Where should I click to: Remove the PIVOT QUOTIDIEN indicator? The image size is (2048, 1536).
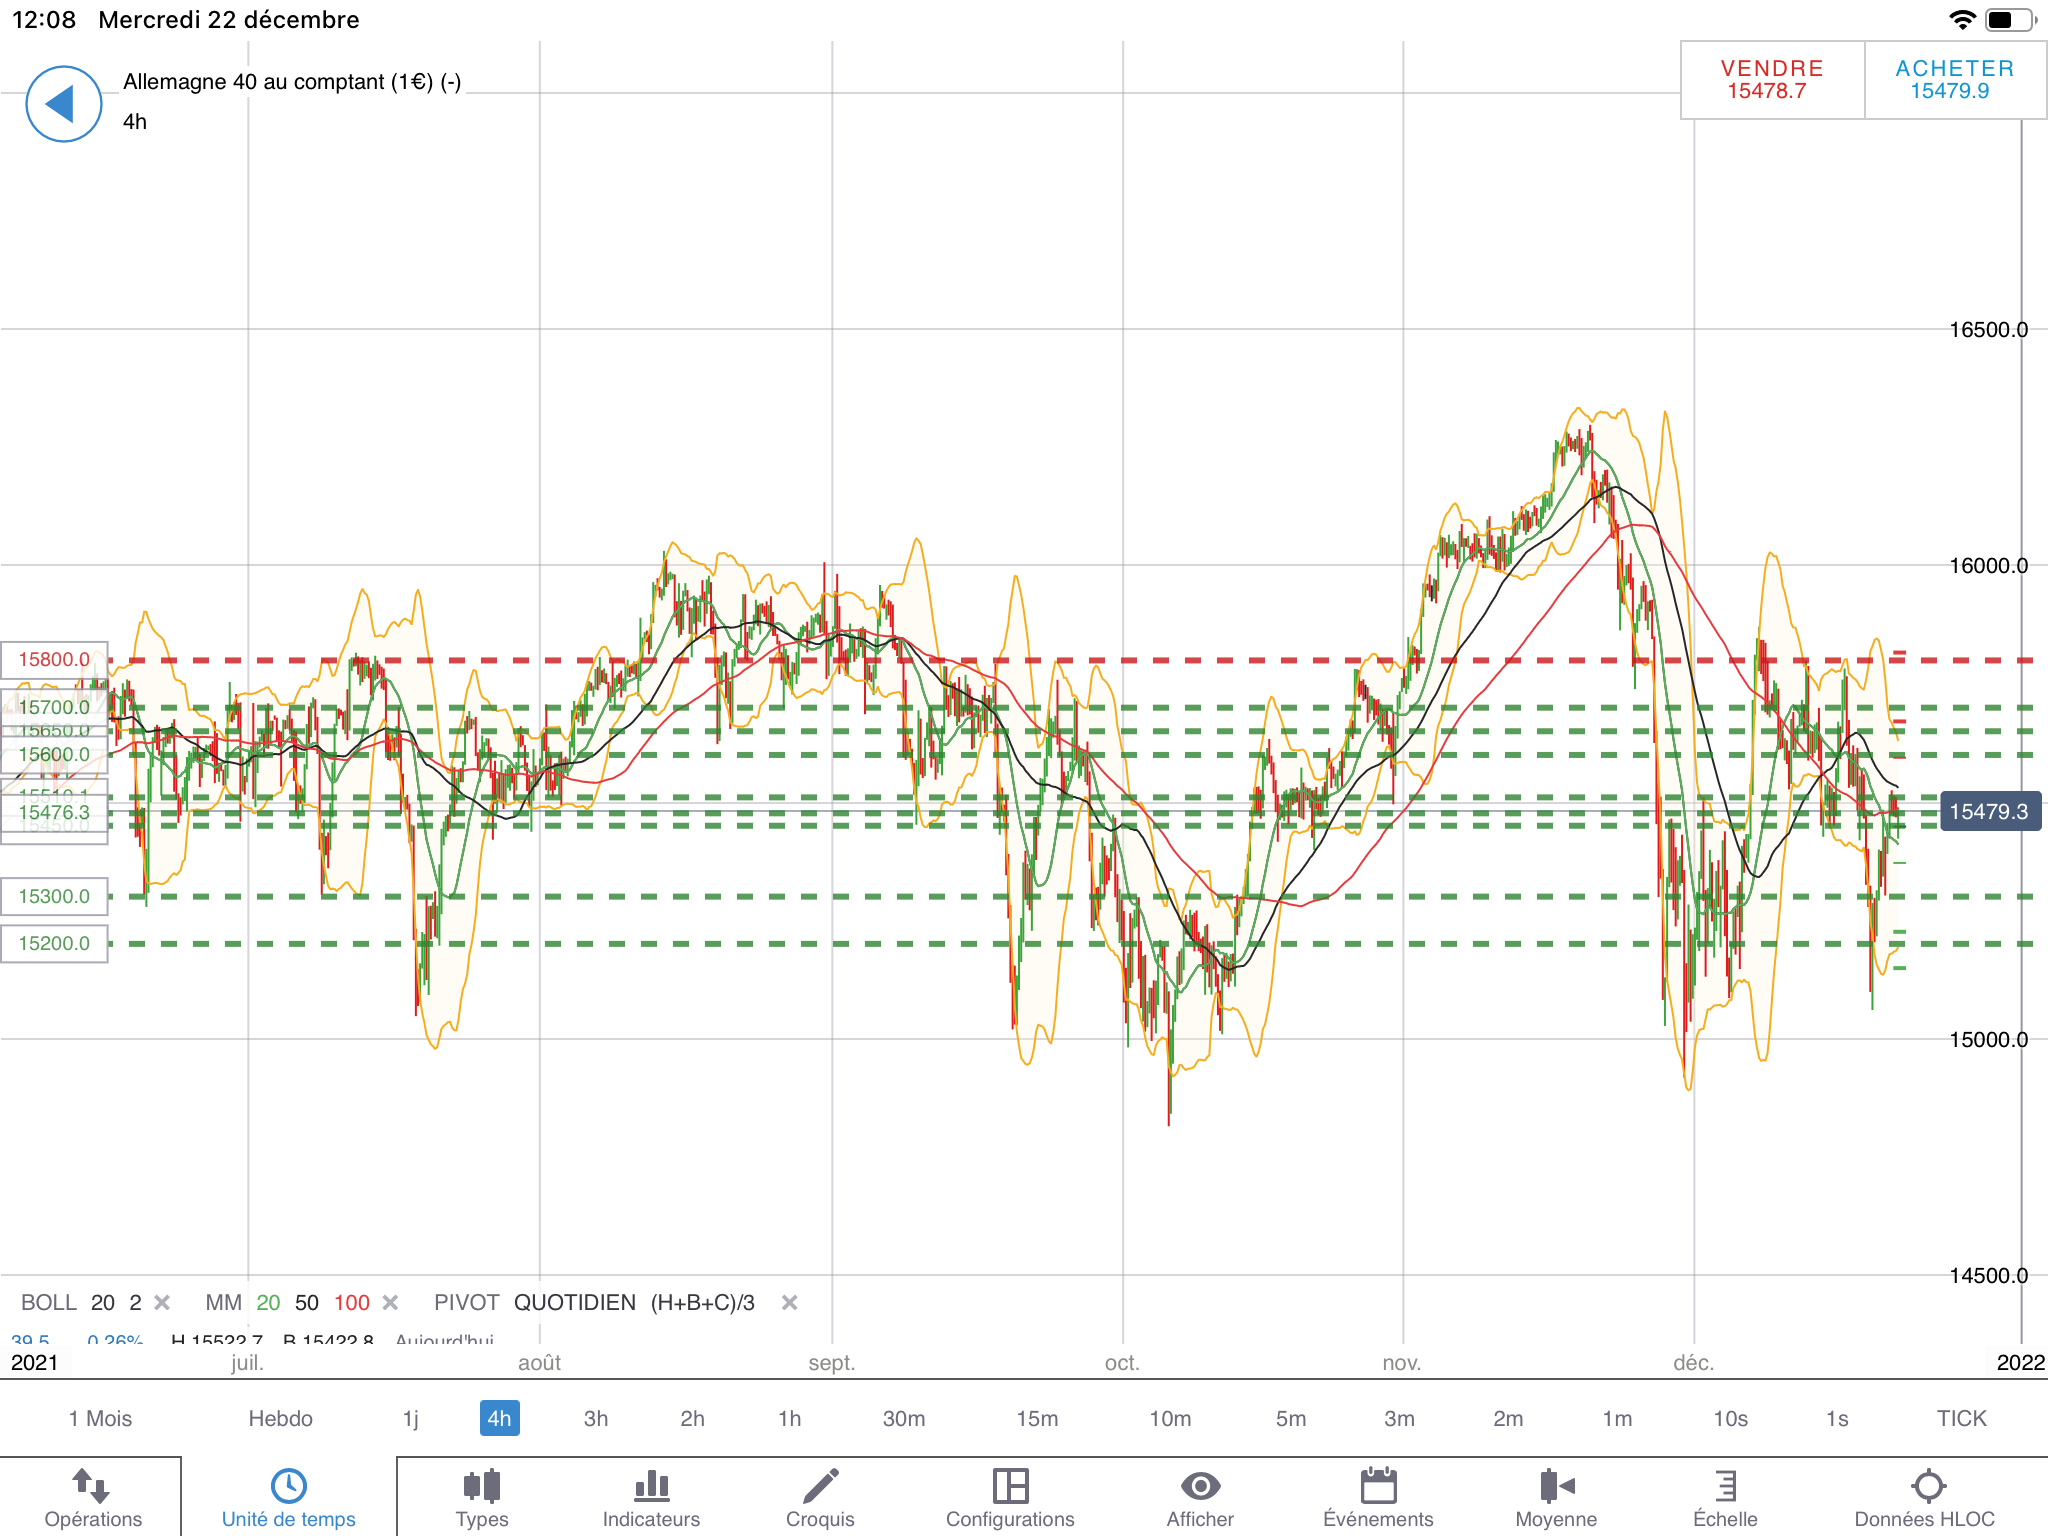pyautogui.click(x=789, y=1302)
